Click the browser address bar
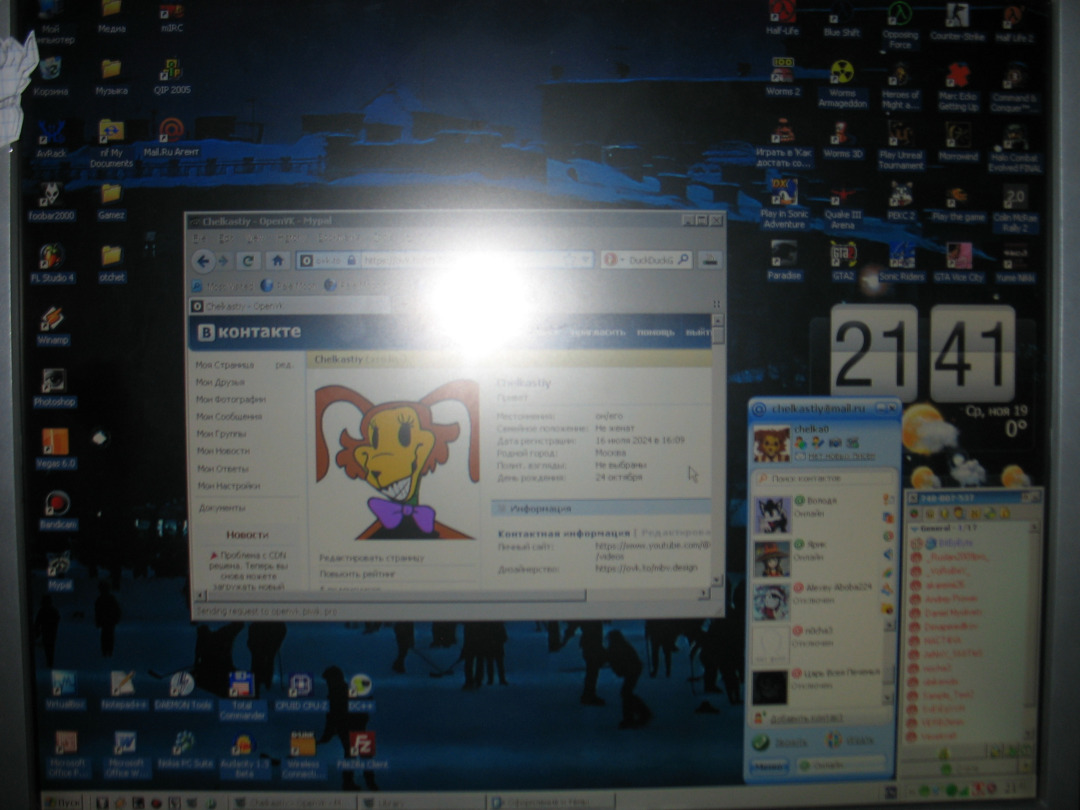1080x810 pixels. pyautogui.click(x=445, y=260)
